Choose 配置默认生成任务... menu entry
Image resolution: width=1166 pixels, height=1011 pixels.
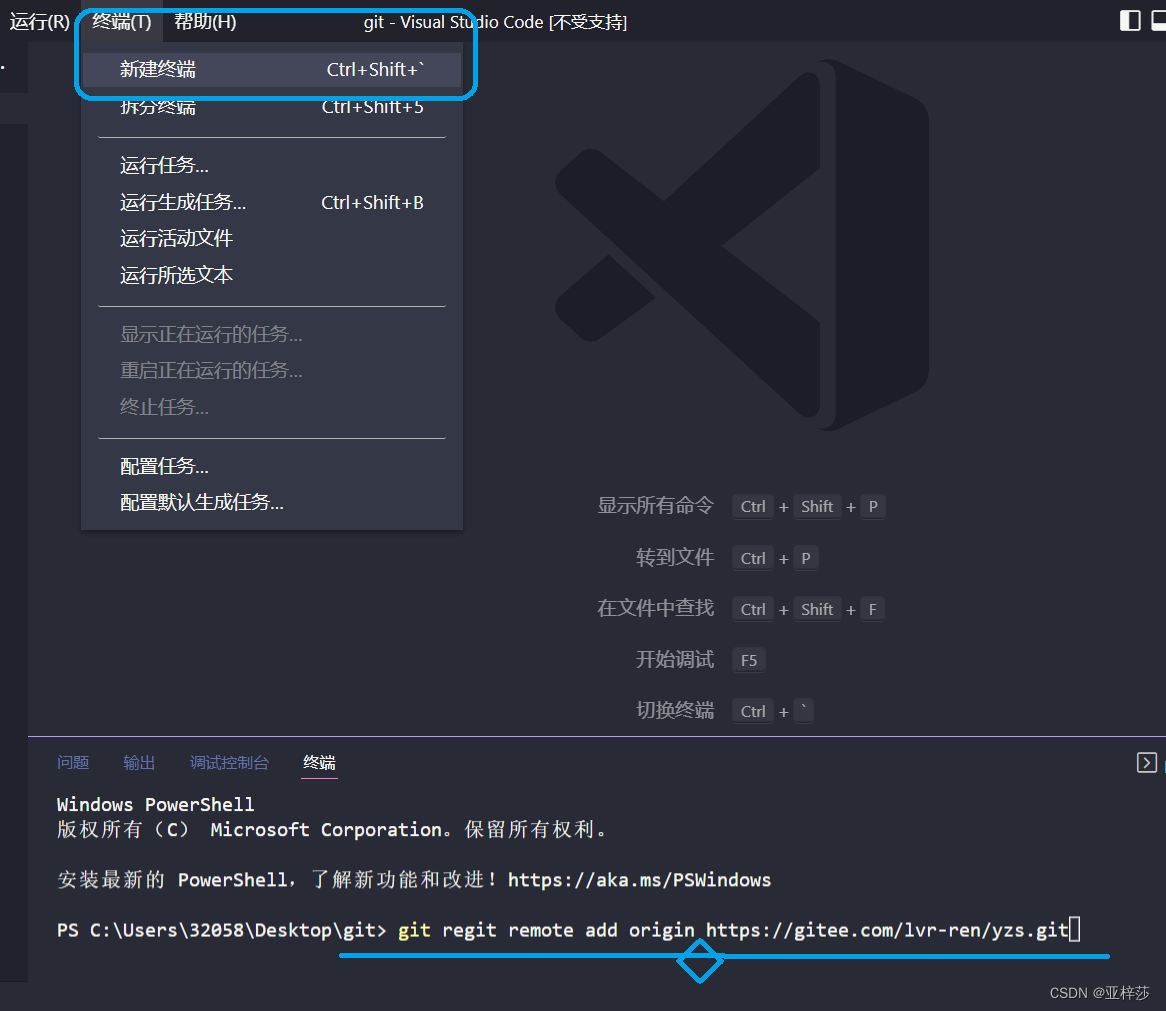tap(272, 503)
